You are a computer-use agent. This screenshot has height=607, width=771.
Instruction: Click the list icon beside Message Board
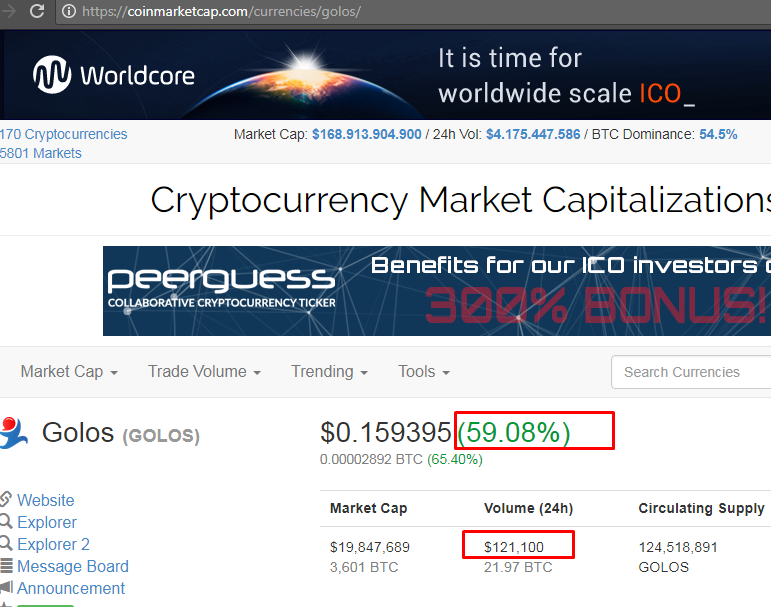6,566
